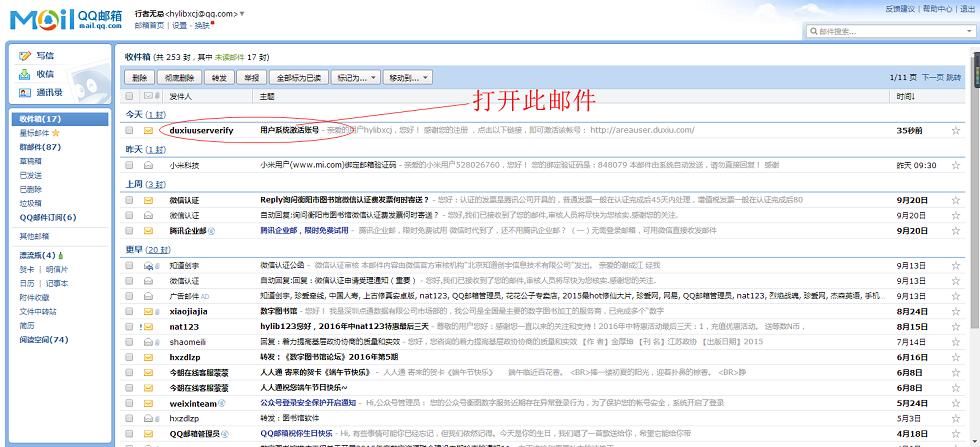Open QQ邮件订阅(6)
This screenshot has width=980, height=447.
48,218
